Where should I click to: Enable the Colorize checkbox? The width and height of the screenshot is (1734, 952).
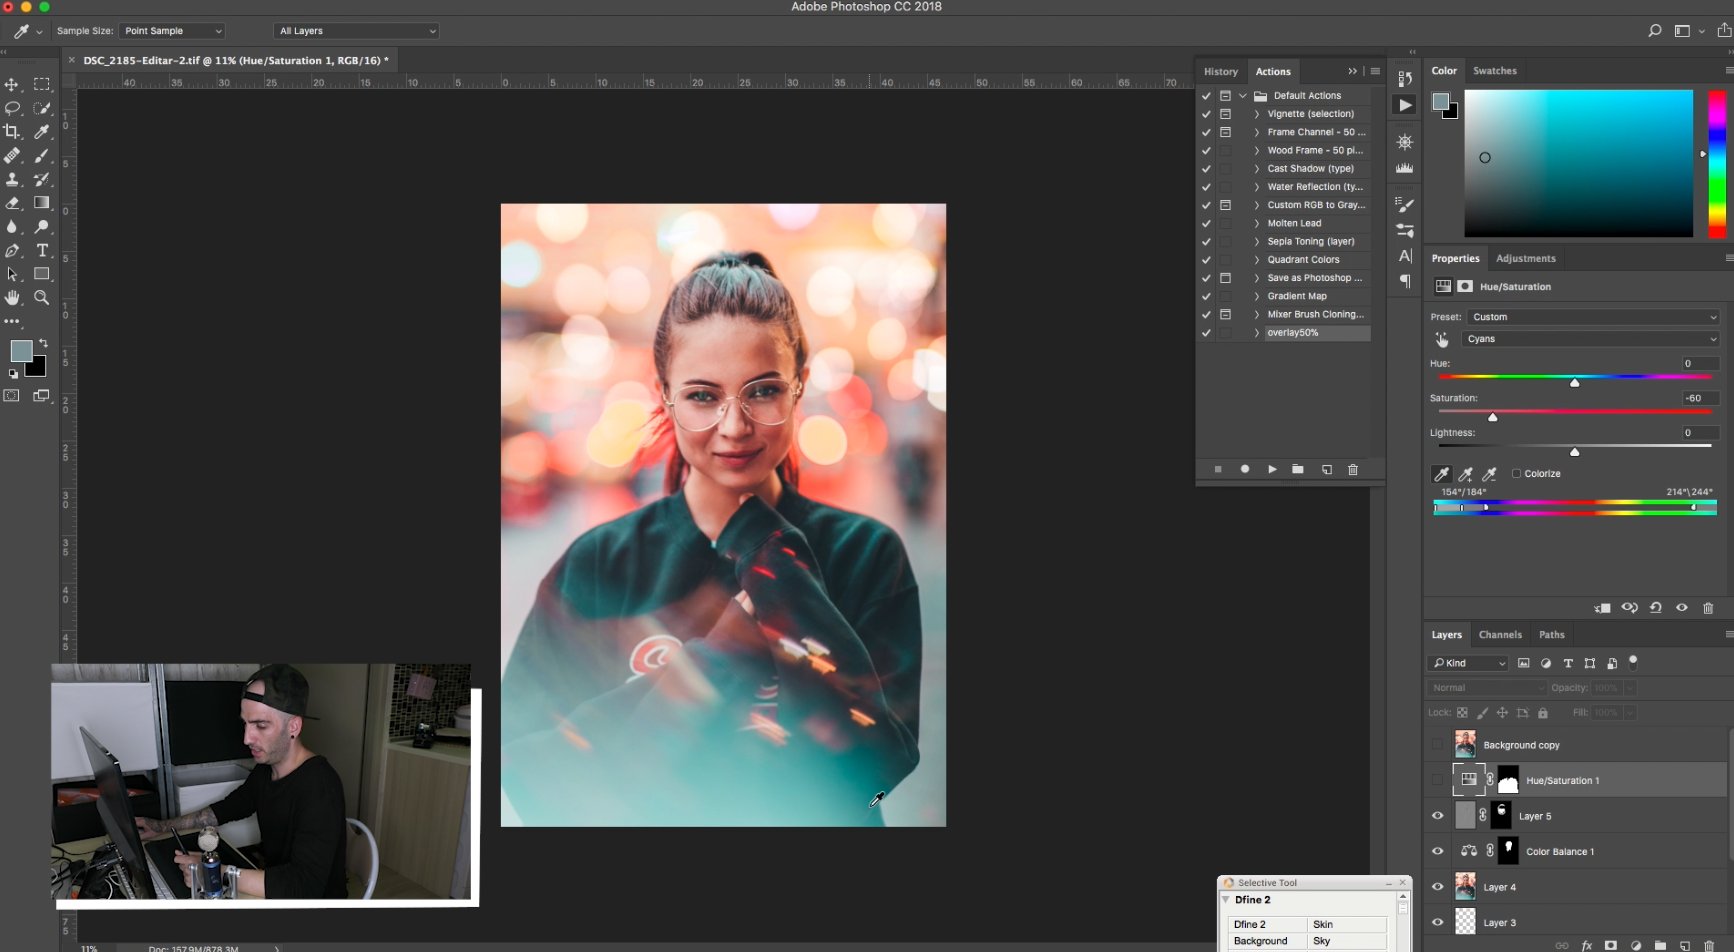click(x=1516, y=474)
